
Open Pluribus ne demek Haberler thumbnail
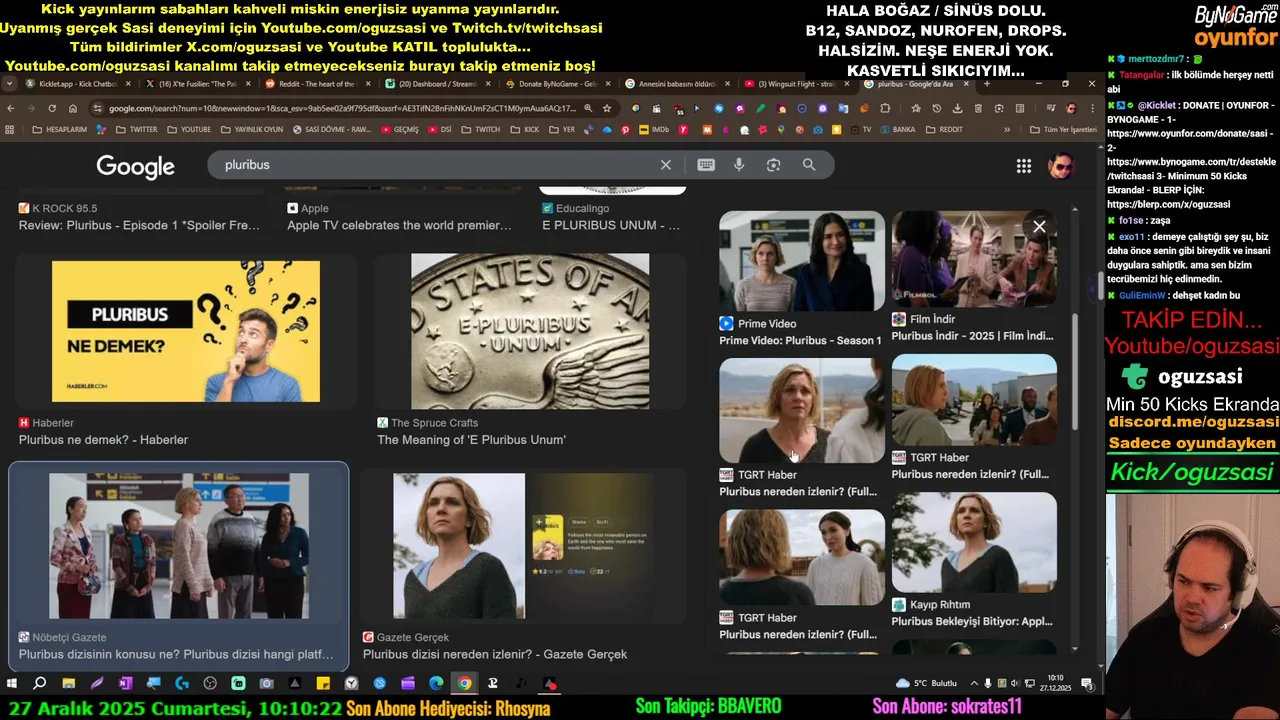(186, 331)
